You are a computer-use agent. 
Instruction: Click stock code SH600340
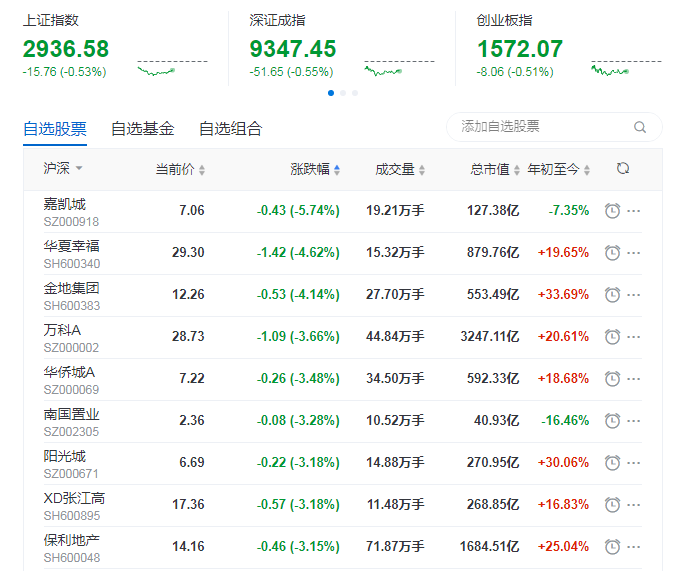point(72,264)
